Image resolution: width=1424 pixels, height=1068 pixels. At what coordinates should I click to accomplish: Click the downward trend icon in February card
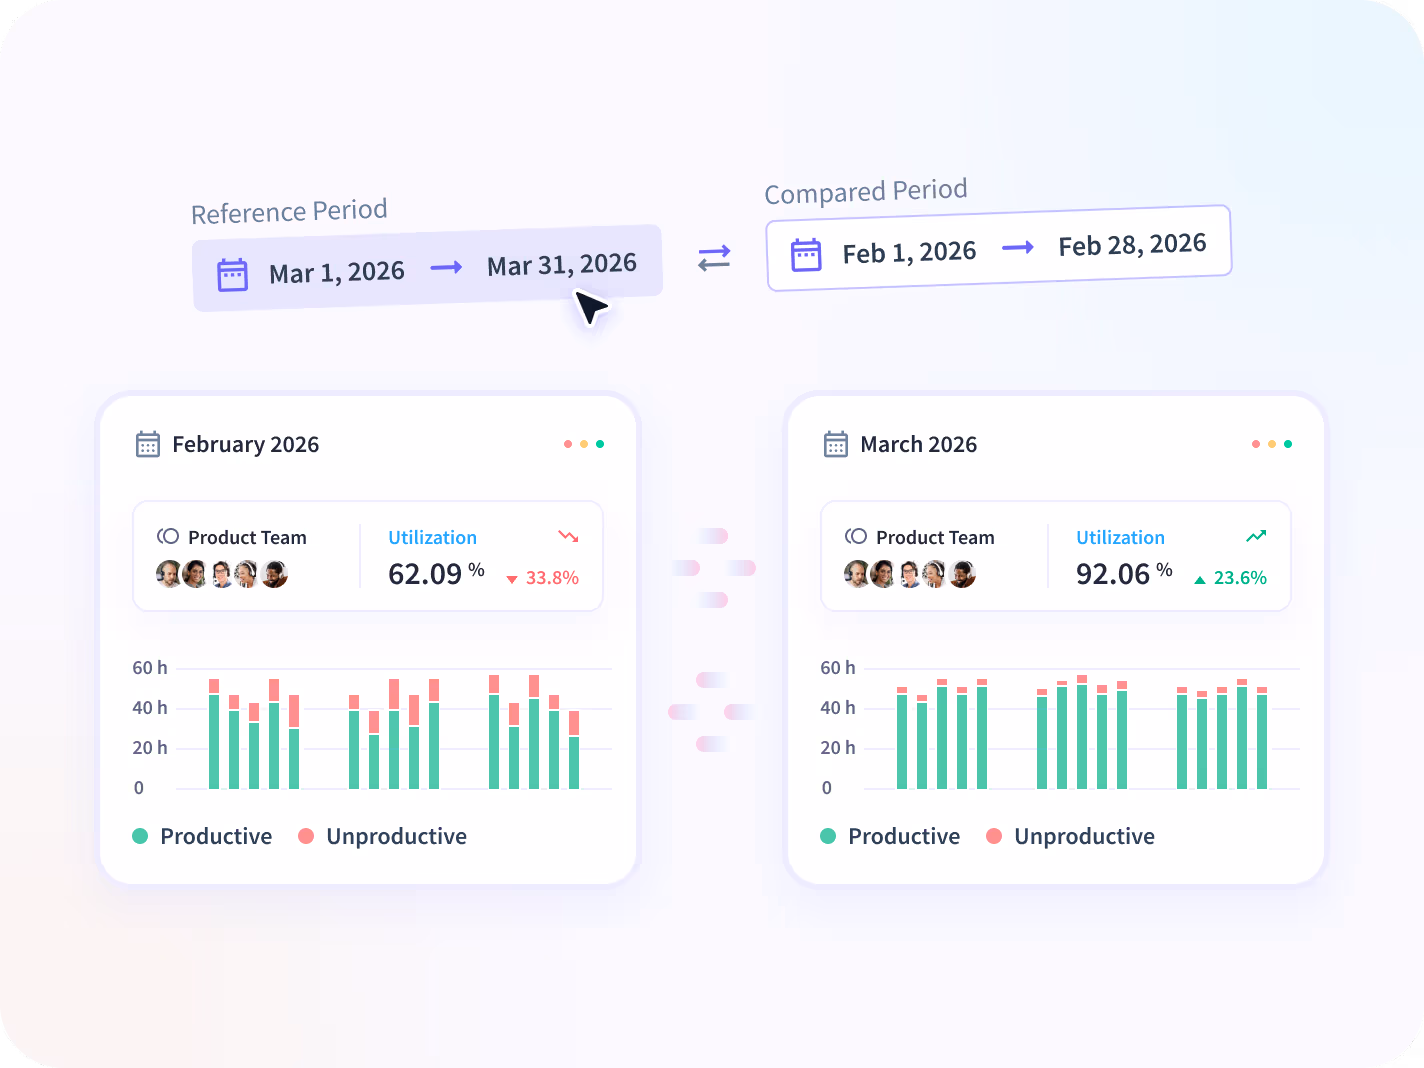click(568, 537)
